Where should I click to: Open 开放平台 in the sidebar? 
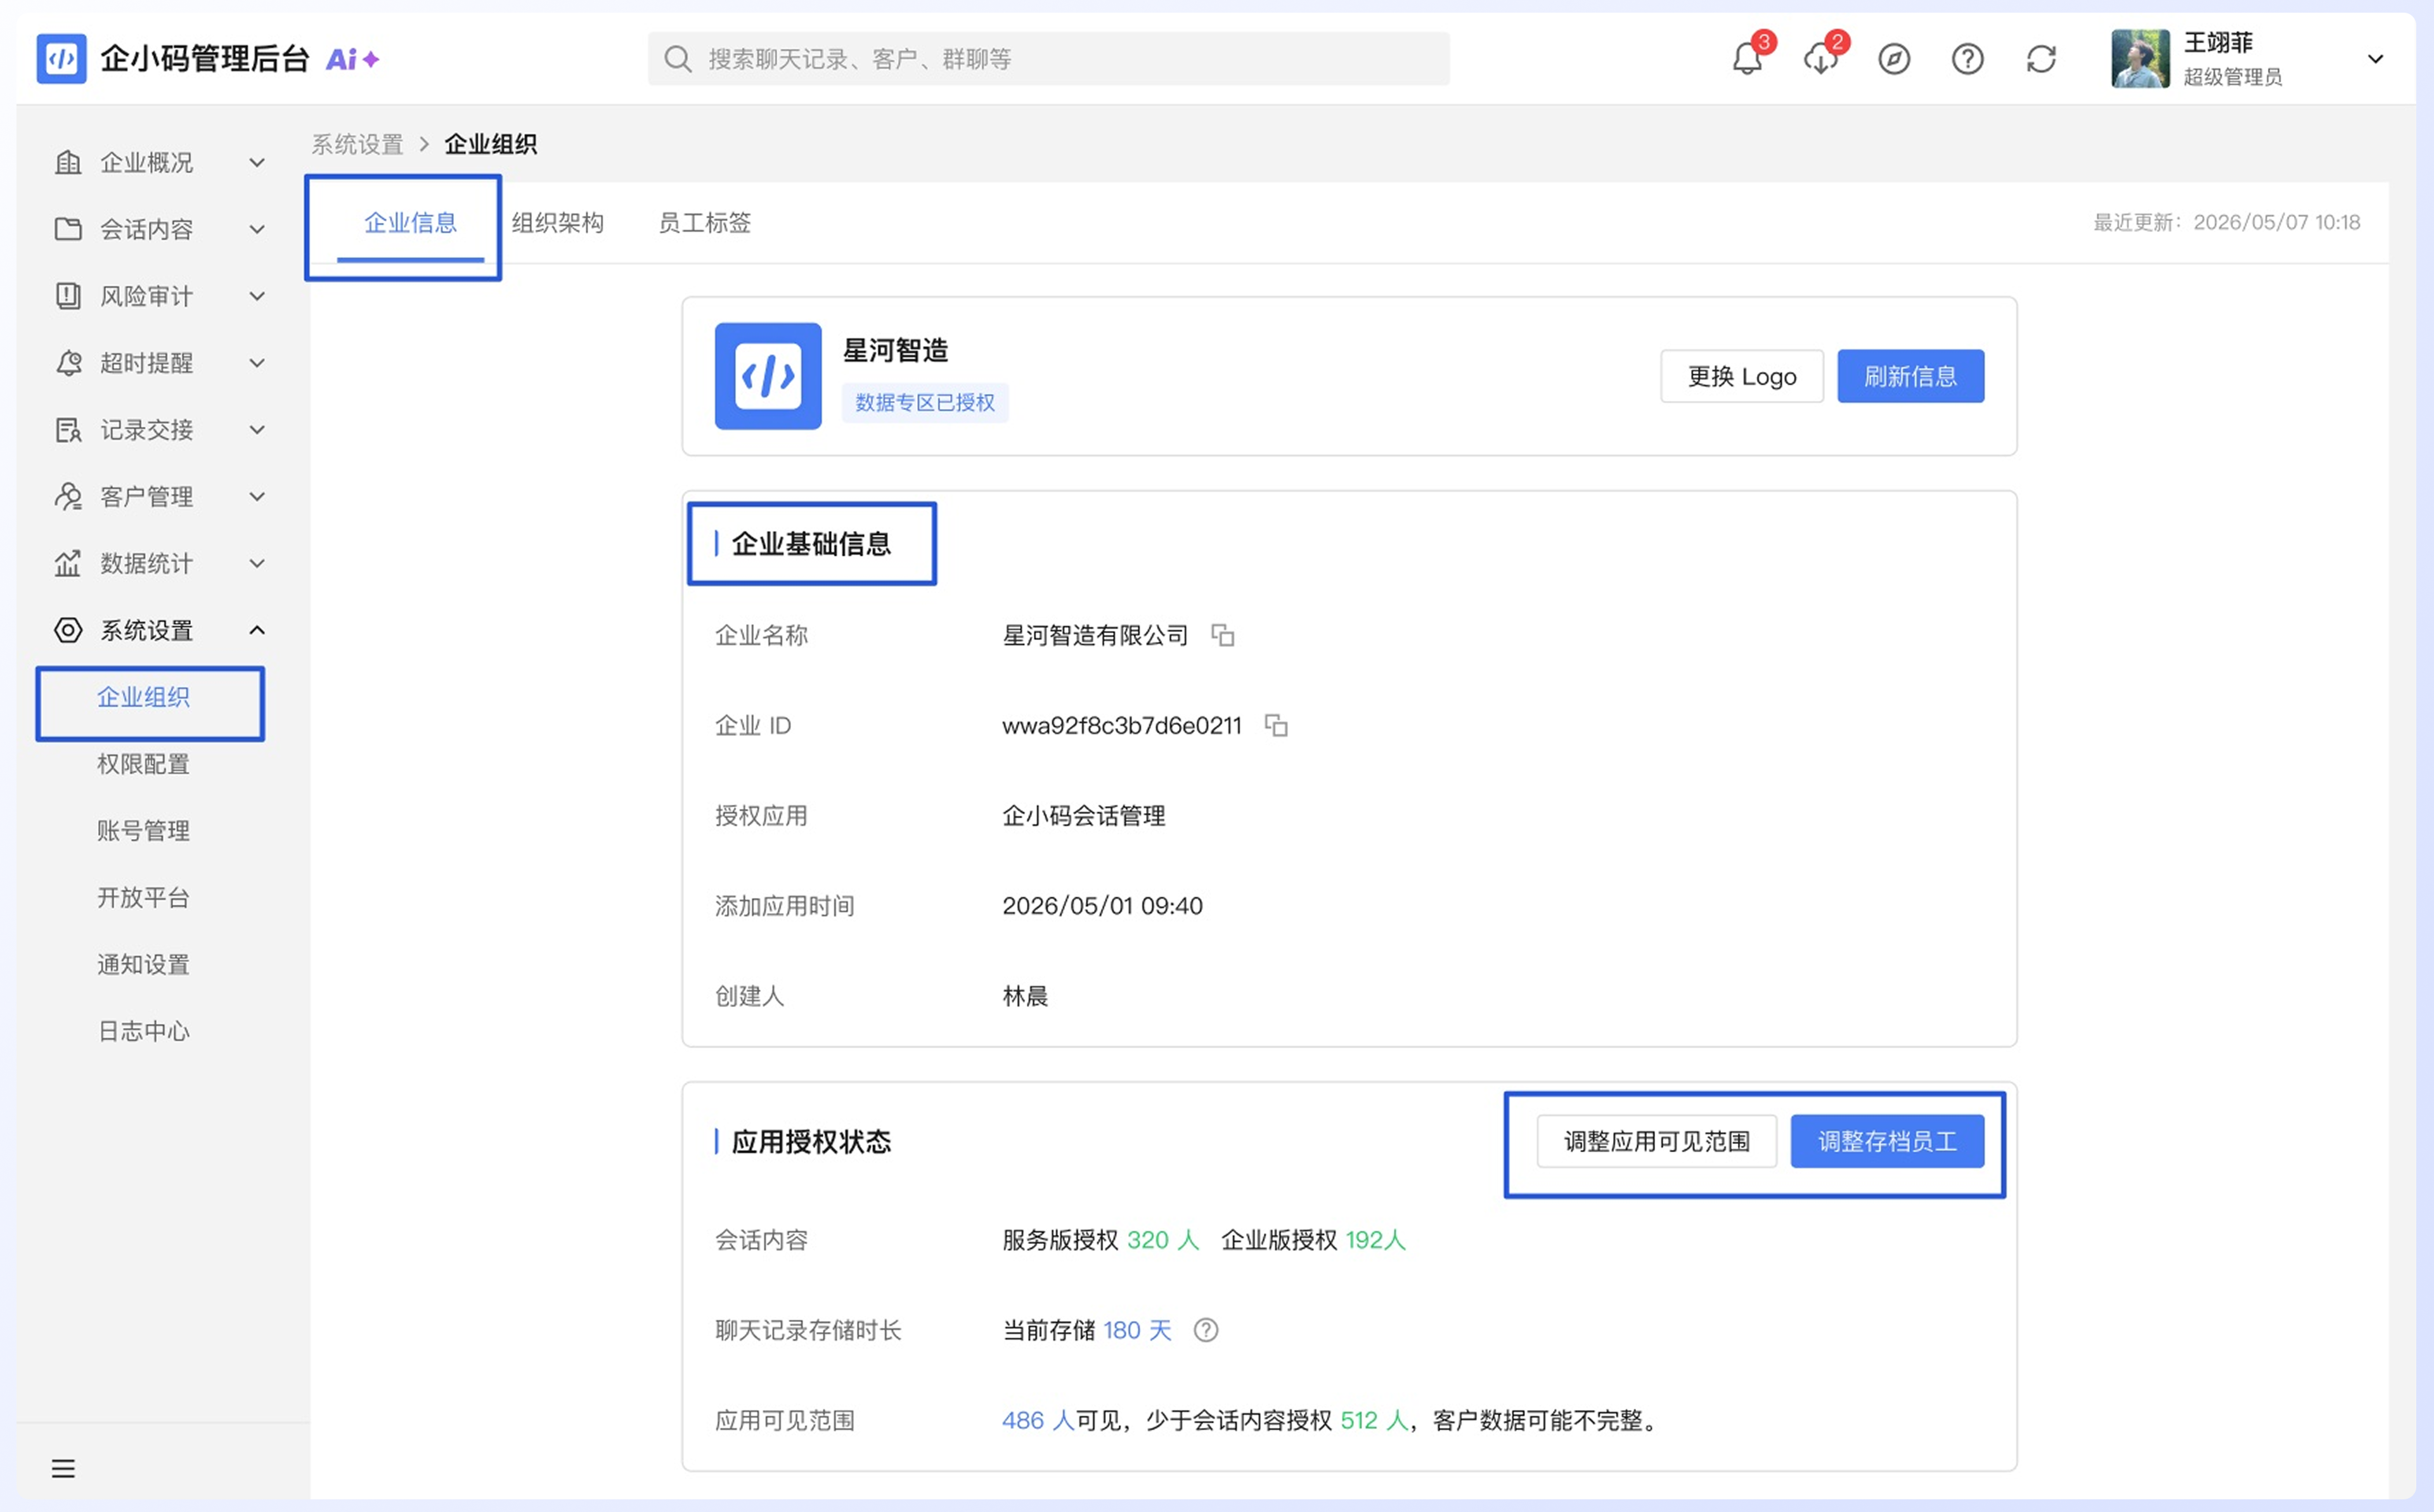143,898
